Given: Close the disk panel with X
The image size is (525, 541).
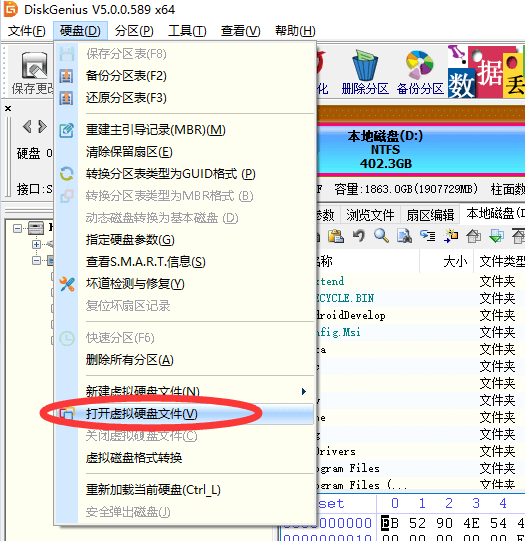Looking at the screenshot, I should pyautogui.click(x=8, y=109).
